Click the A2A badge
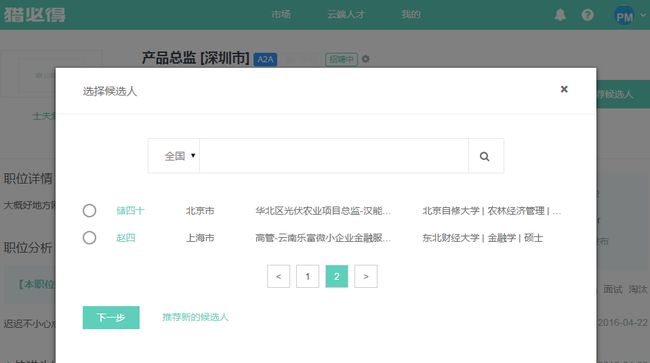 point(265,59)
